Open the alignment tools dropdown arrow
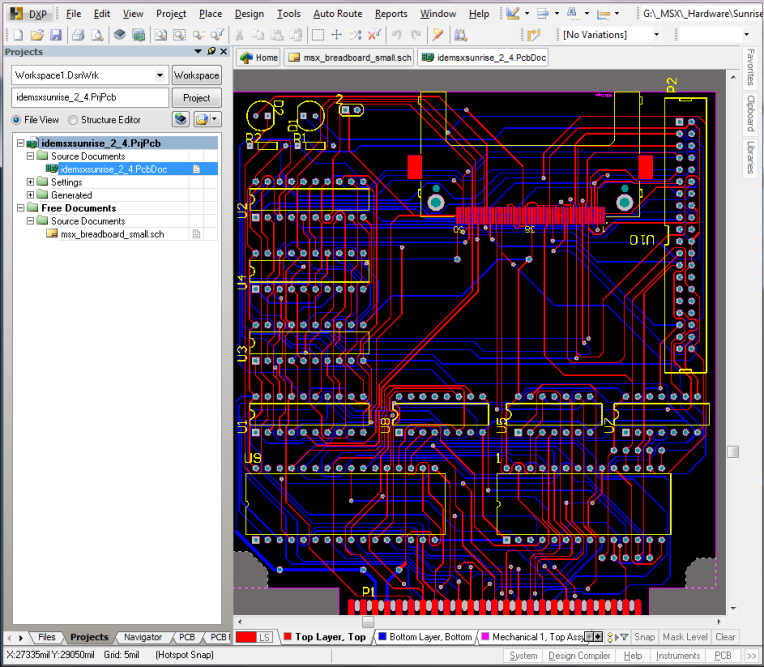764x667 pixels. pyautogui.click(x=556, y=14)
